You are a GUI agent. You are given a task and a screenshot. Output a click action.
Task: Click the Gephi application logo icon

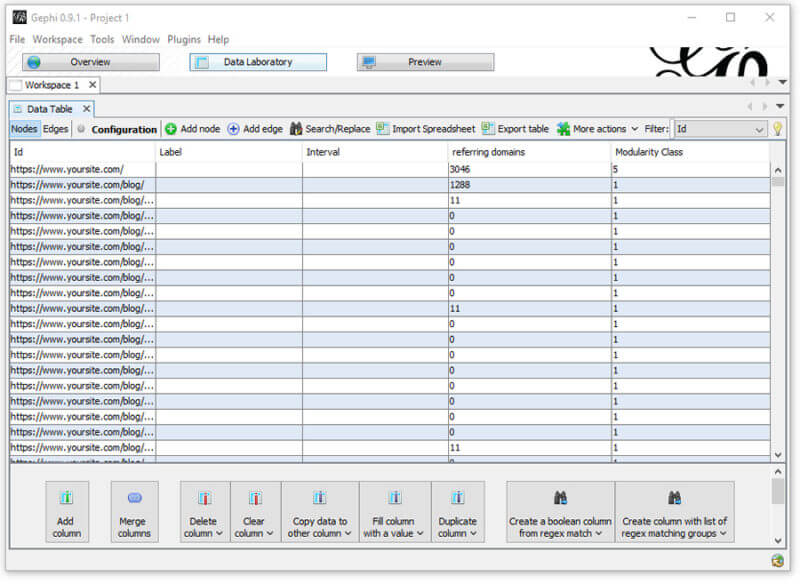(x=19, y=17)
